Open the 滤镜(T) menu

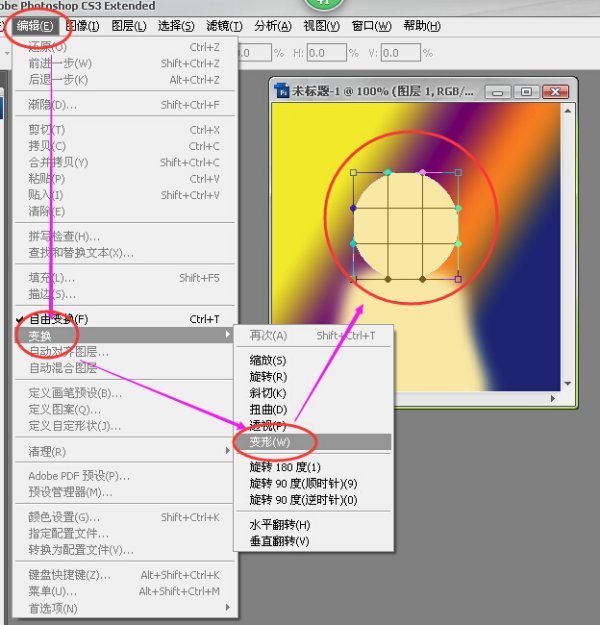coord(222,25)
